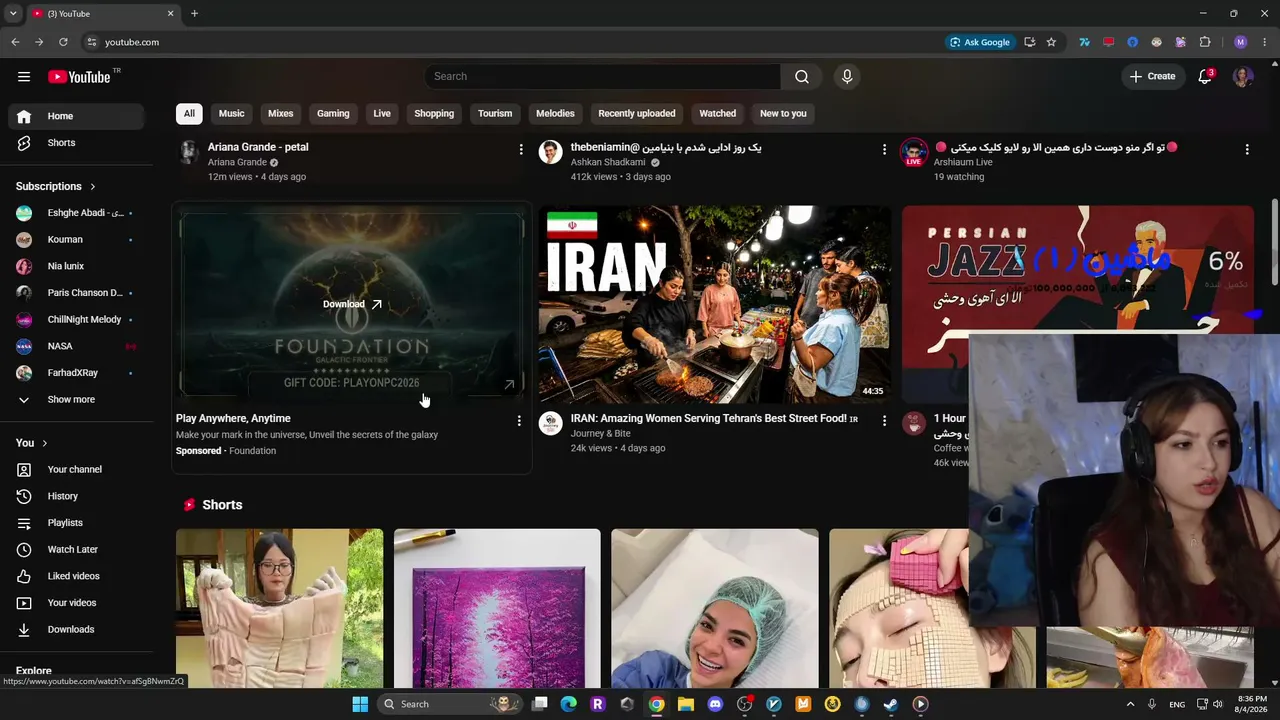Open File Explorer from the taskbar
This screenshot has width=1280, height=720.
tap(686, 704)
